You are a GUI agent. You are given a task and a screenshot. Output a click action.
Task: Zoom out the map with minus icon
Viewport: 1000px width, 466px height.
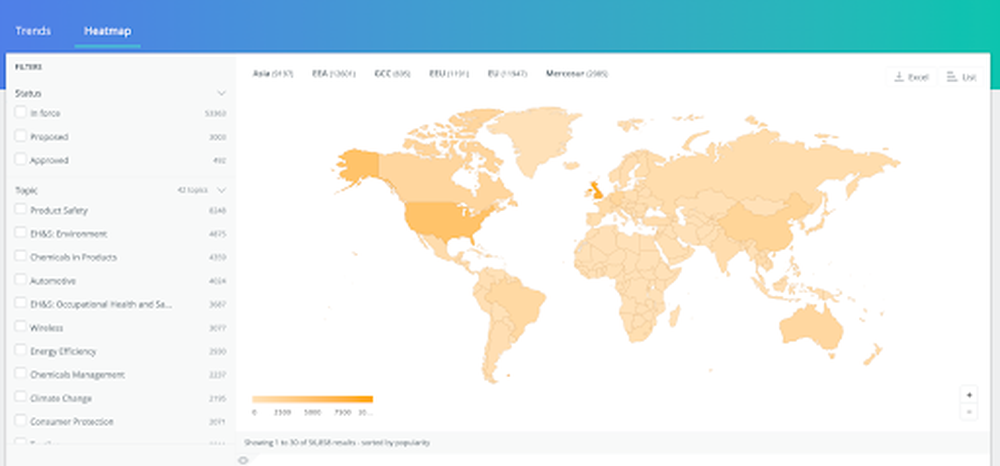click(969, 412)
